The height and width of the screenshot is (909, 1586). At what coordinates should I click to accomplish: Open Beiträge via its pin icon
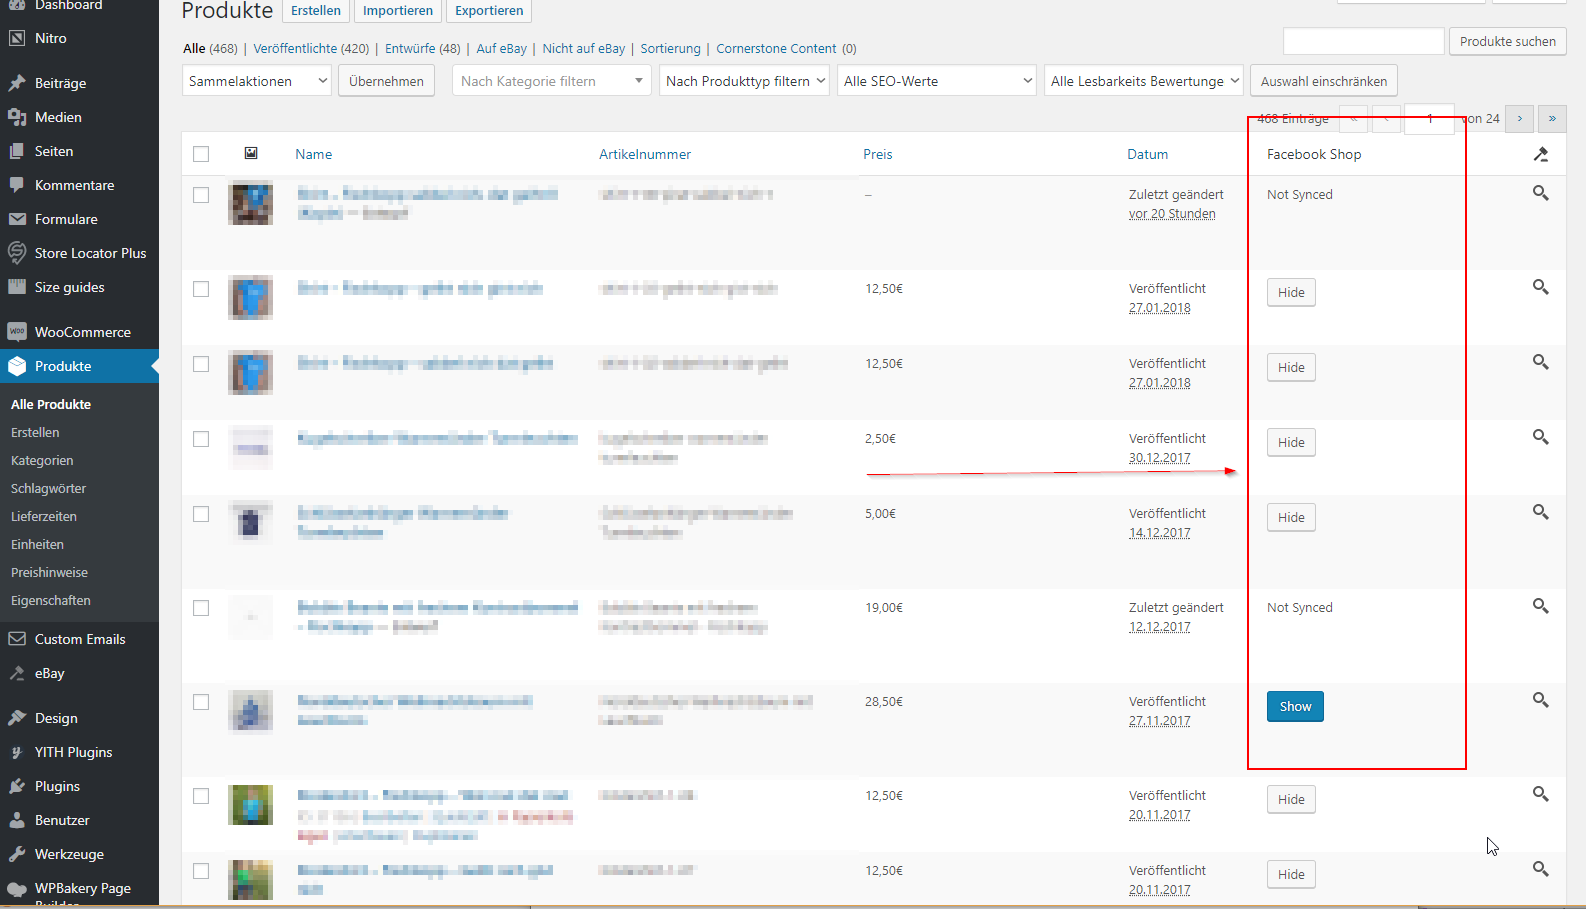pyautogui.click(x=17, y=83)
